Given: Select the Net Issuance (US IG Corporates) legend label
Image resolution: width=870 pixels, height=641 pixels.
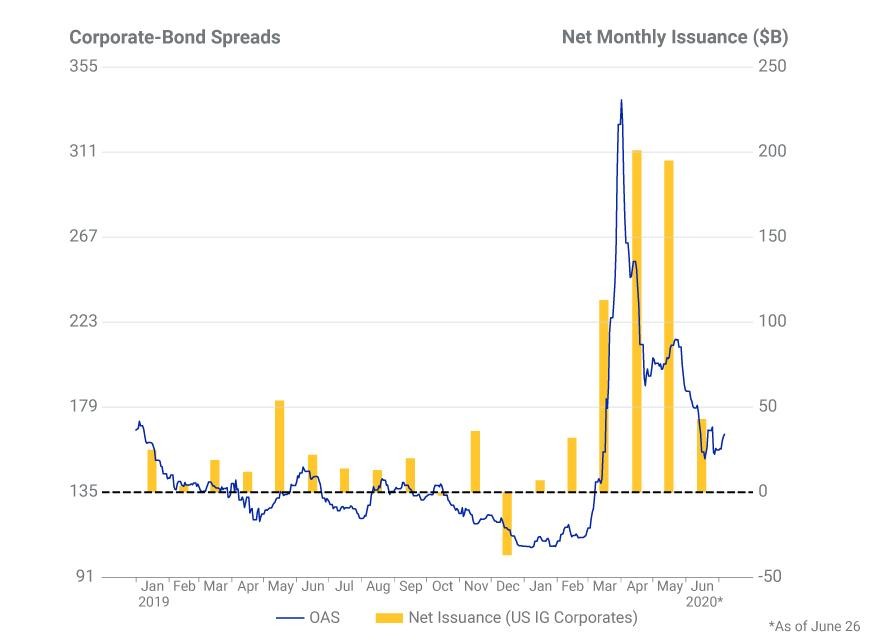Looking at the screenshot, I should coord(523,618).
